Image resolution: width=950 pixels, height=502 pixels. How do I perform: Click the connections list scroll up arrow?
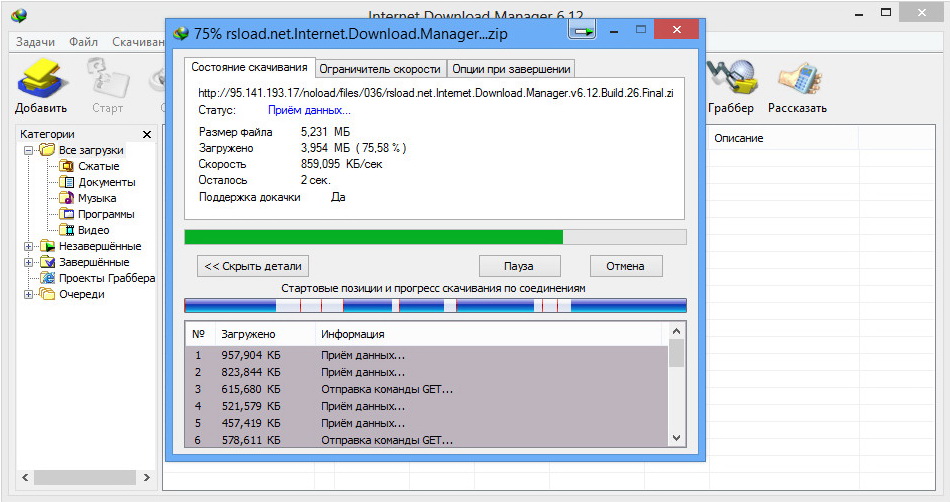coord(677,331)
